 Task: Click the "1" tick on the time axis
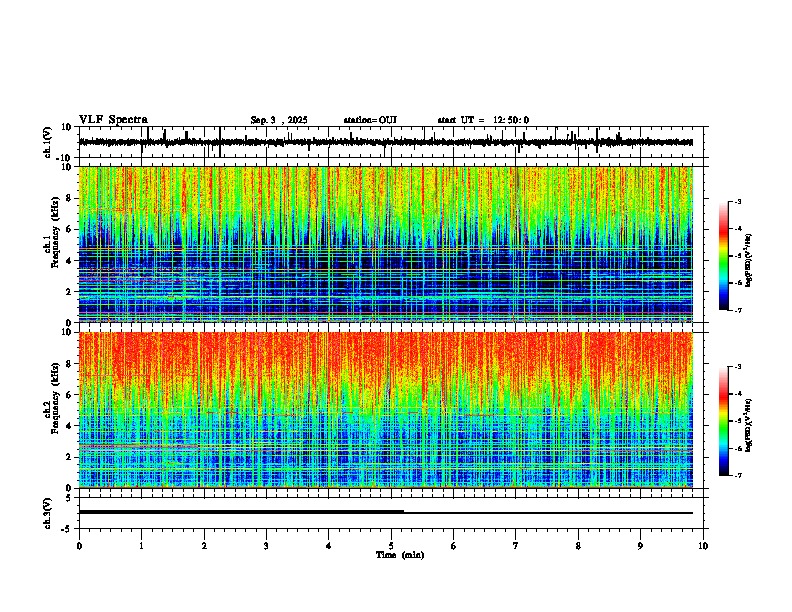coord(141,546)
